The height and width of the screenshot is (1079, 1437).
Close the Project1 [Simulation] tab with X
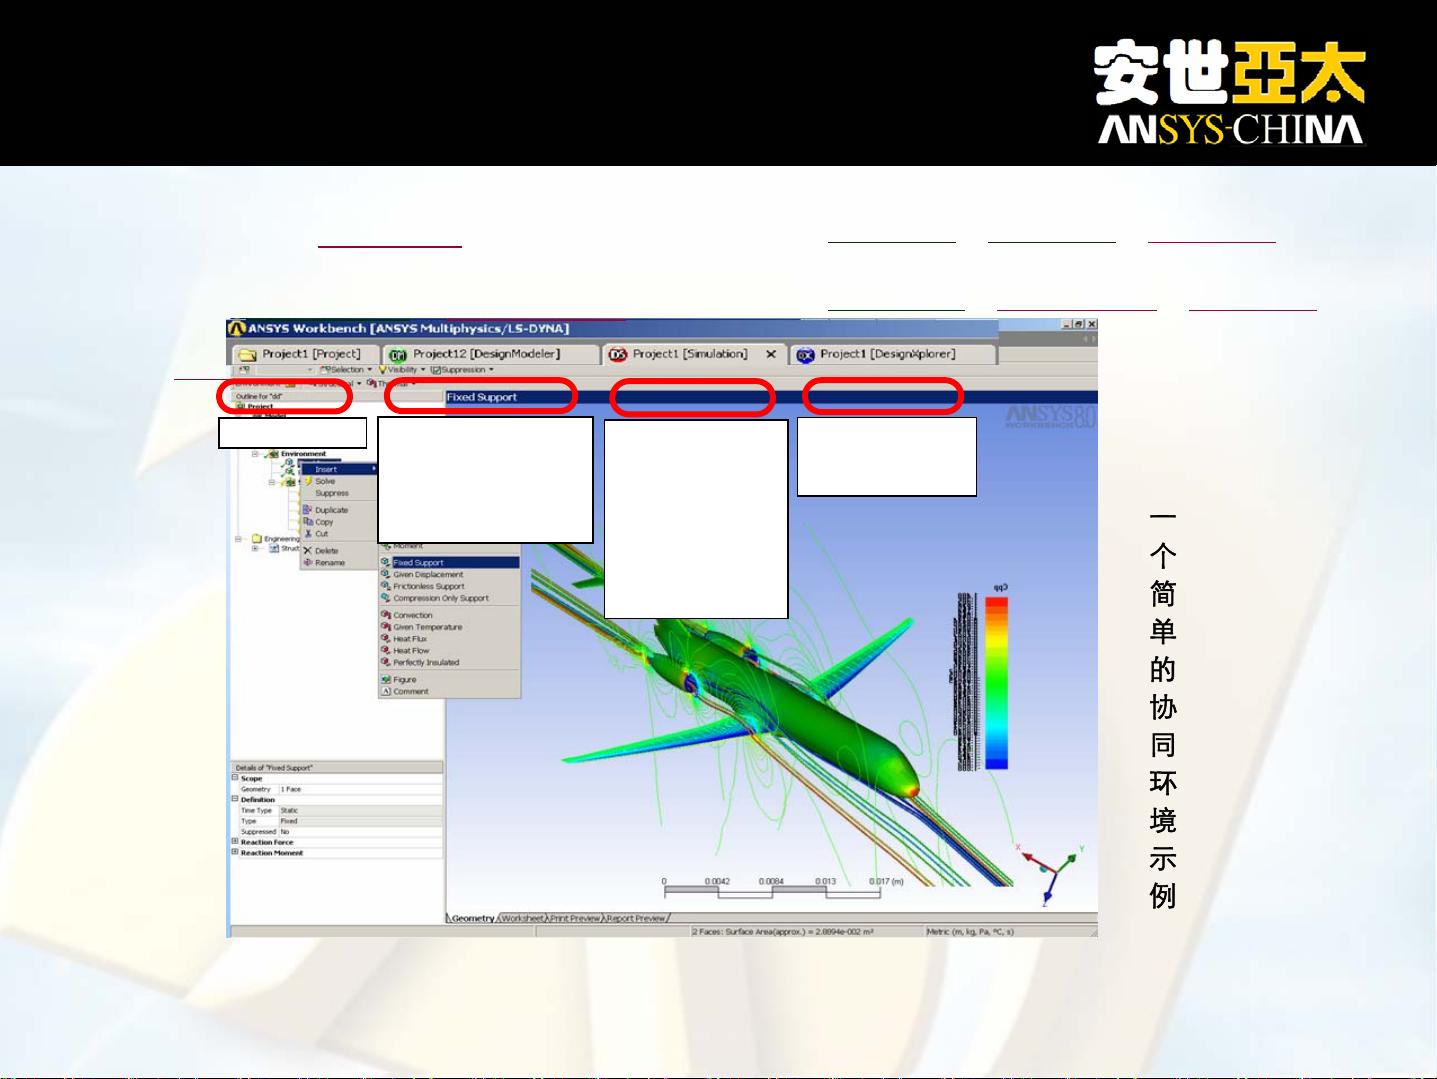(x=771, y=354)
